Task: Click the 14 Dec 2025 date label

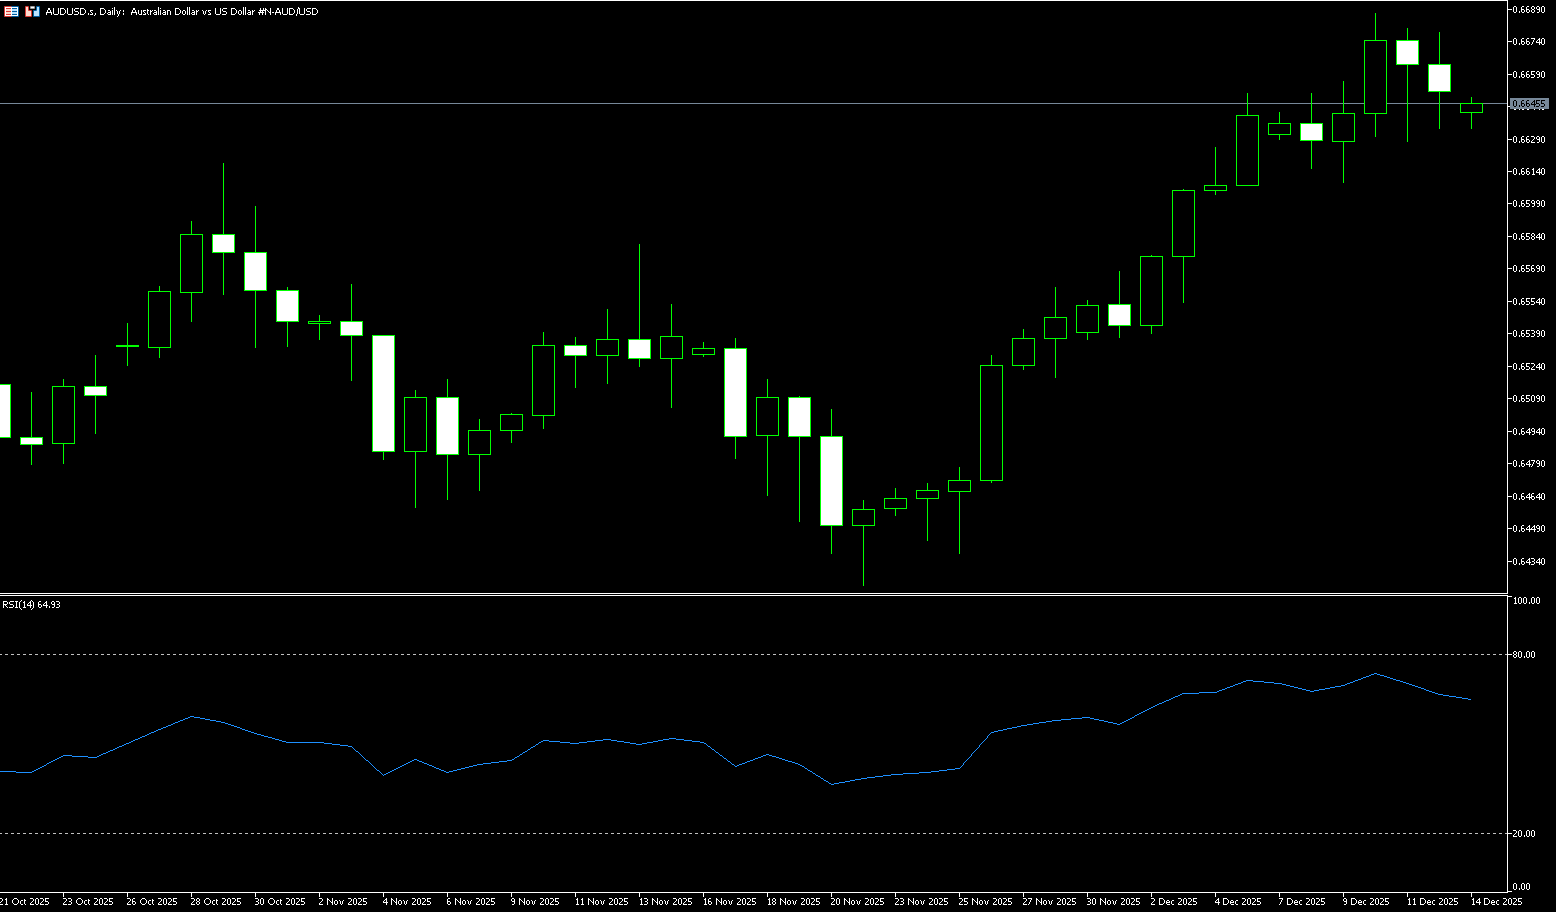Action: click(1496, 901)
